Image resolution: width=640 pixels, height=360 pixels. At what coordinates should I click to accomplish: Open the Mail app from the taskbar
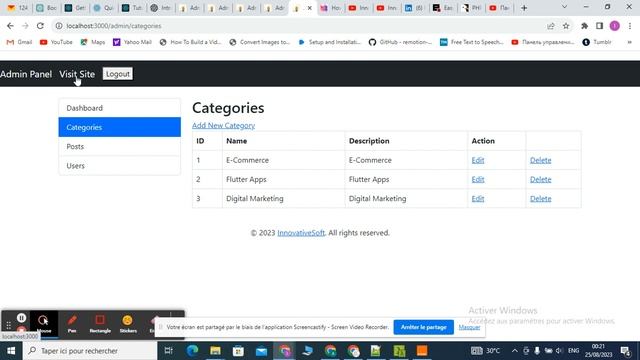click(261, 351)
